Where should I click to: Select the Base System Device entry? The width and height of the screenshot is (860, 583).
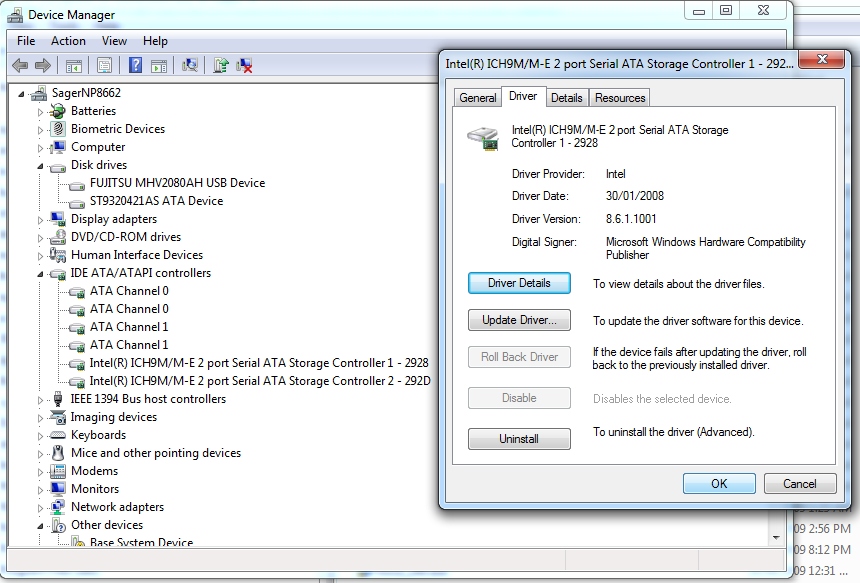click(141, 542)
